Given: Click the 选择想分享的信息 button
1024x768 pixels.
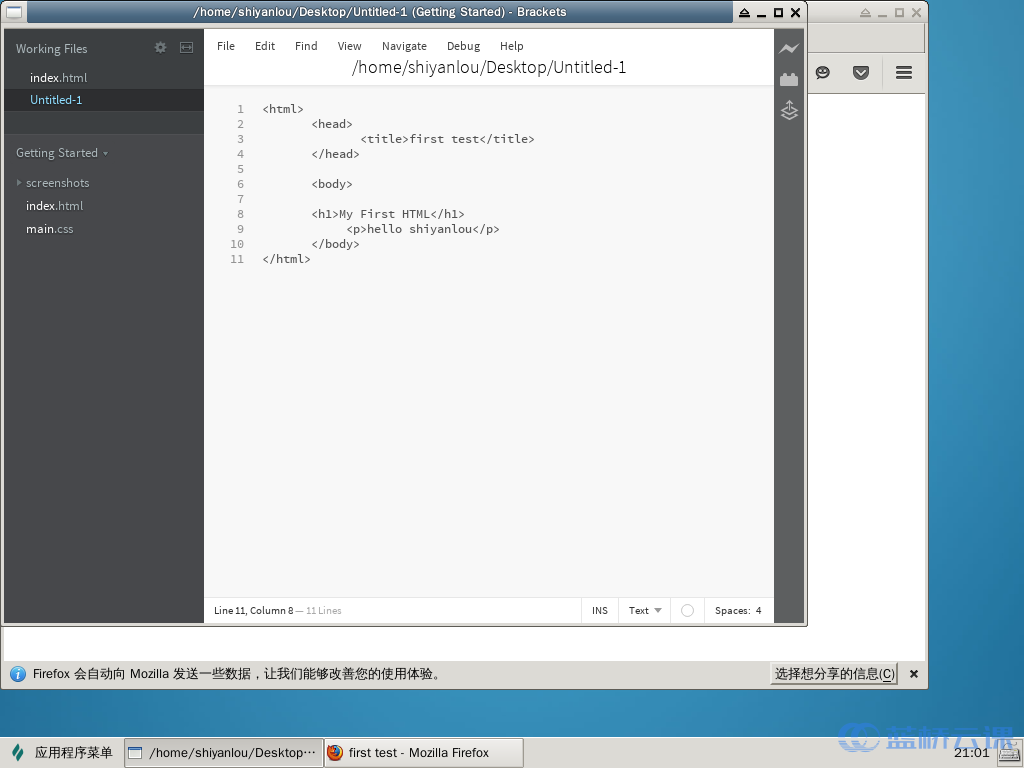Looking at the screenshot, I should click(833, 673).
